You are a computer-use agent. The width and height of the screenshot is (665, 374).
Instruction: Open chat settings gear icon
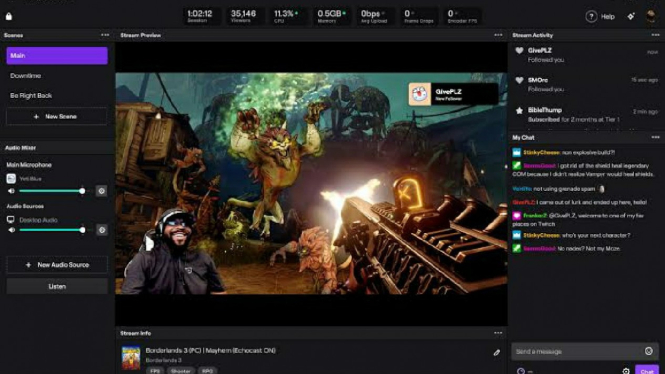pyautogui.click(x=626, y=371)
